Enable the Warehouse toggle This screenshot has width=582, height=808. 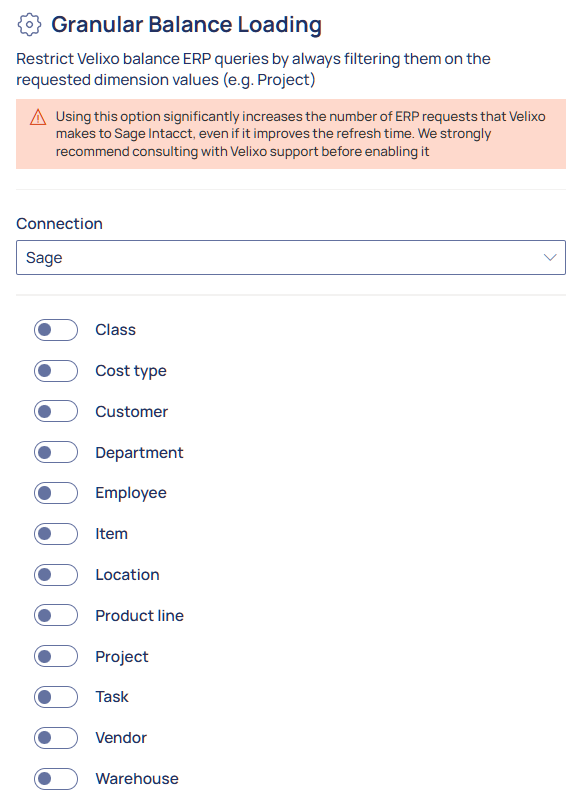coord(56,779)
